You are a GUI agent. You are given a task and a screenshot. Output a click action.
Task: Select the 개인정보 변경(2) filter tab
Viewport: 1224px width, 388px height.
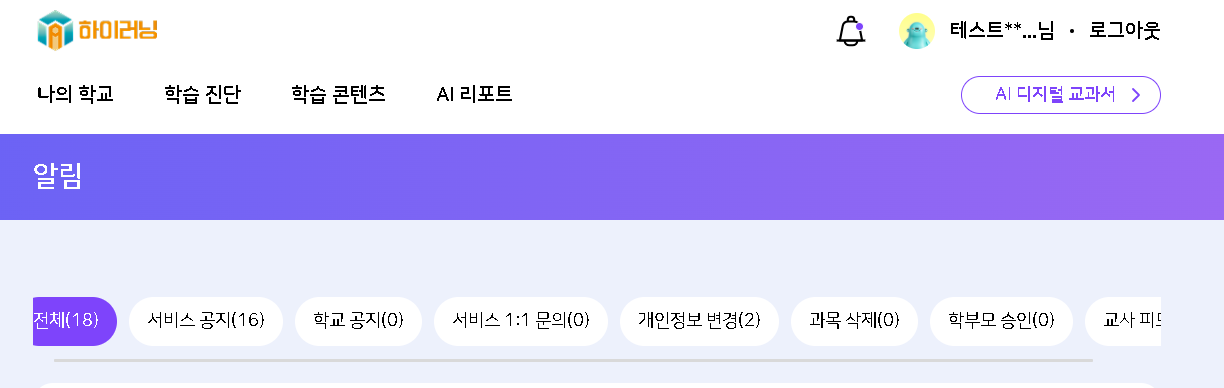[x=699, y=321]
